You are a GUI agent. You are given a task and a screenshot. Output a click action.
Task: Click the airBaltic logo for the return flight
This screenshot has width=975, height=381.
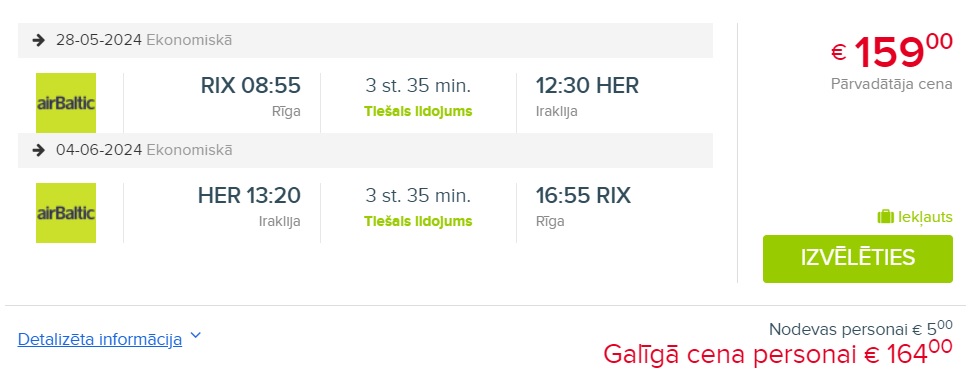(66, 213)
